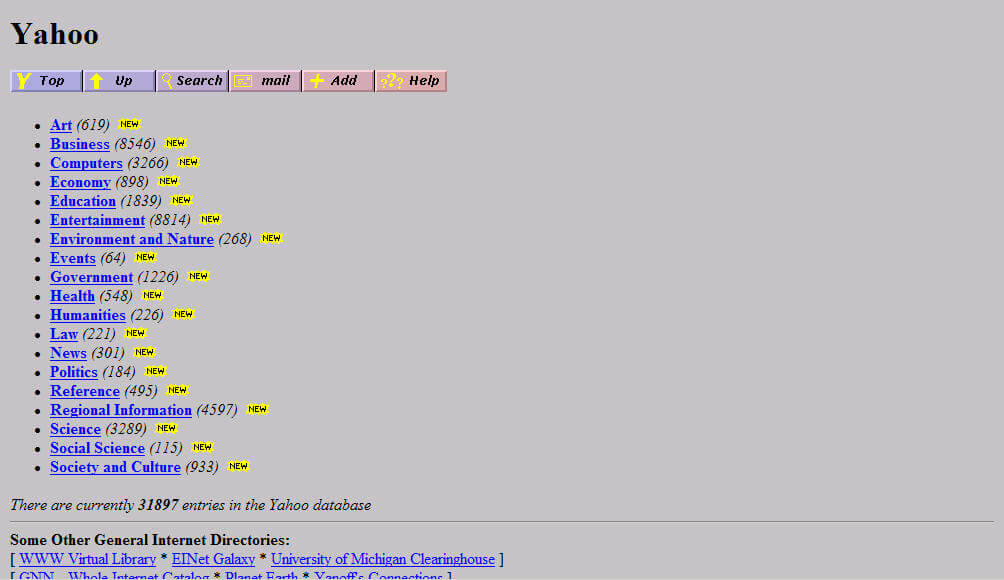Visit the Education category
This screenshot has height=580, width=1004.
pyautogui.click(x=83, y=201)
